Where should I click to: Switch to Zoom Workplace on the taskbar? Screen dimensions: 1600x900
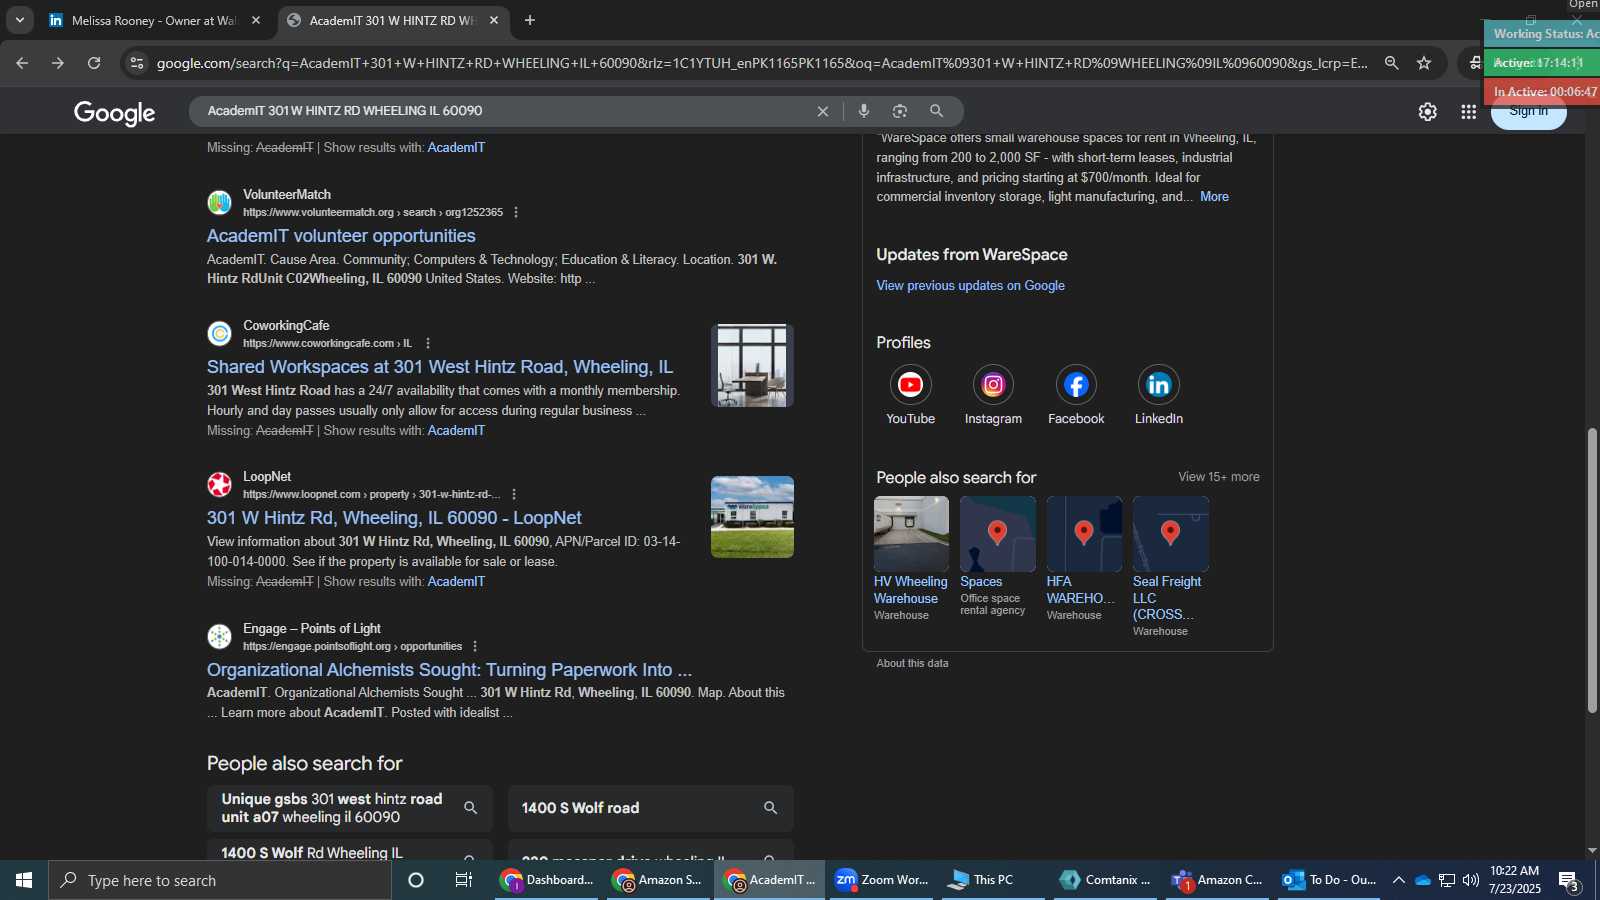[x=881, y=880]
